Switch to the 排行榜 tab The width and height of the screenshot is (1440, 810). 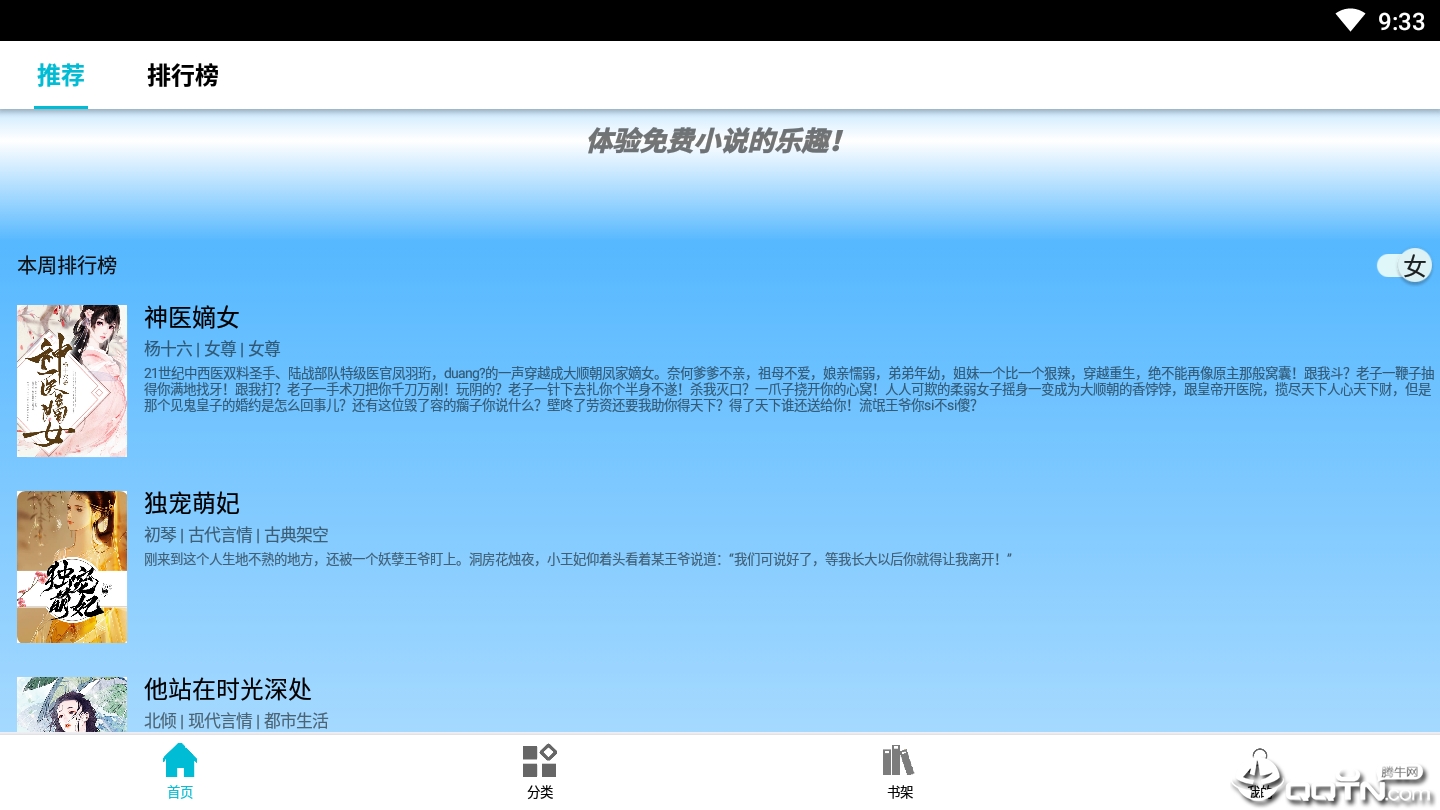pos(183,76)
